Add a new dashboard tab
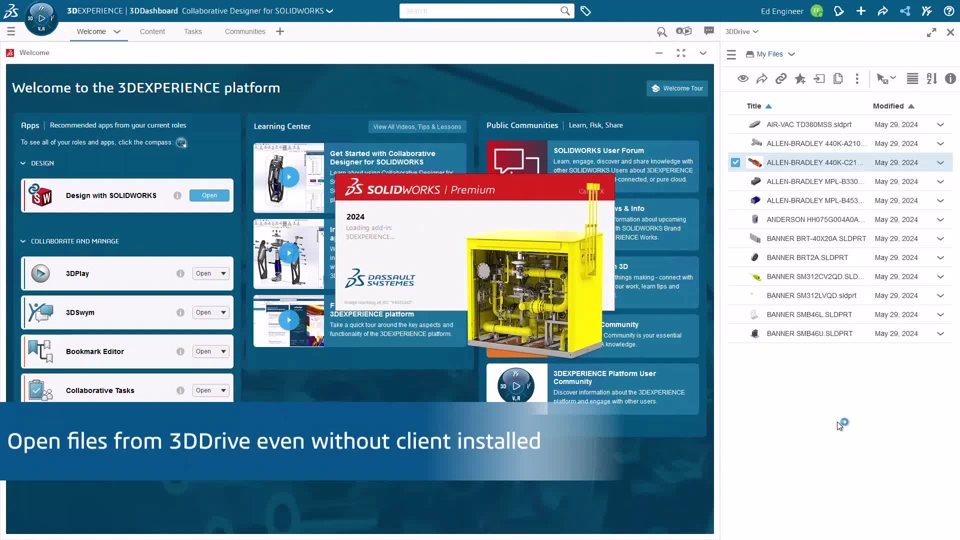The image size is (960, 540). pyautogui.click(x=280, y=31)
